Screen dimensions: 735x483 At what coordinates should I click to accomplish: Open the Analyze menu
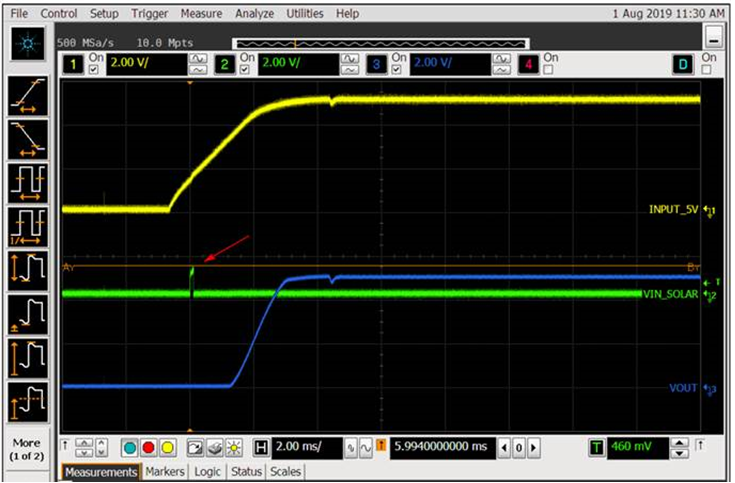[255, 14]
